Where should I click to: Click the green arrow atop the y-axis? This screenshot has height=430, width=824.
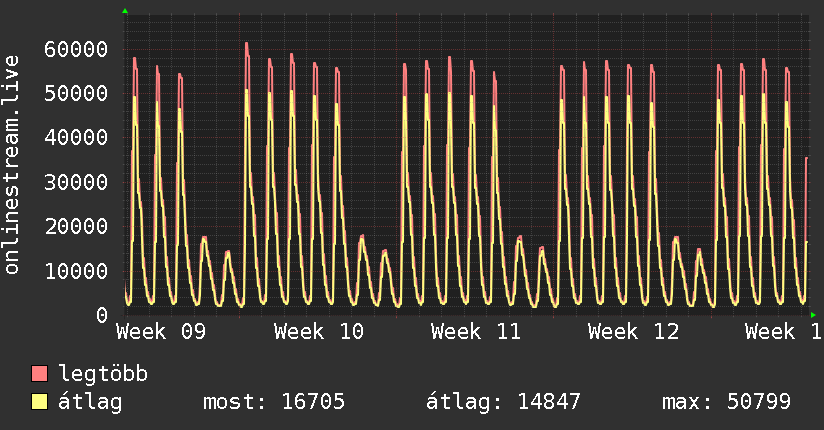click(x=125, y=11)
